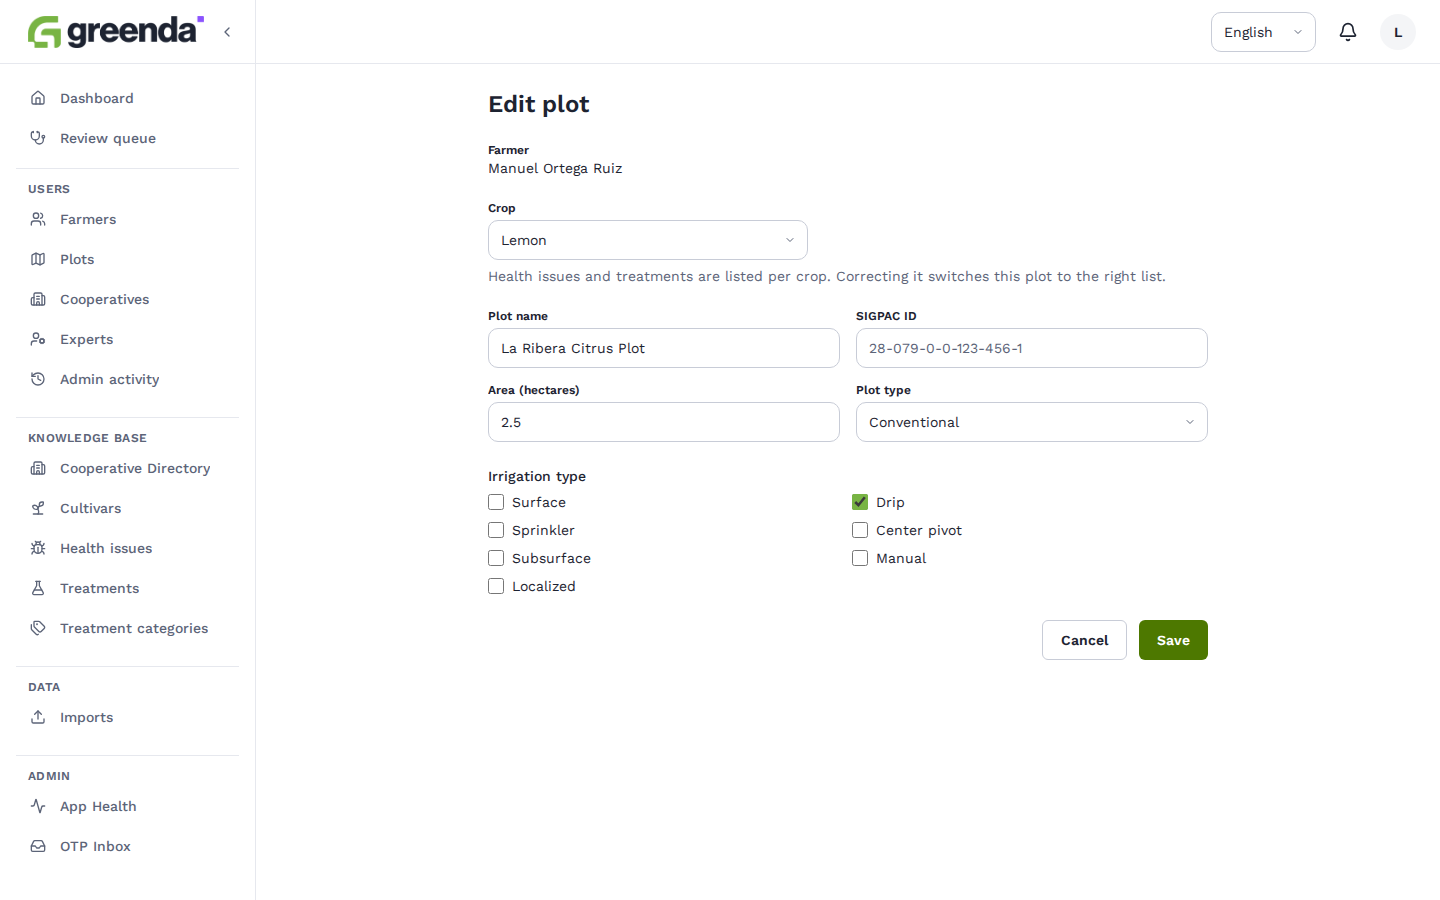This screenshot has height=900, width=1440.
Task: Collapse the sidebar with the chevron arrow
Action: click(227, 32)
